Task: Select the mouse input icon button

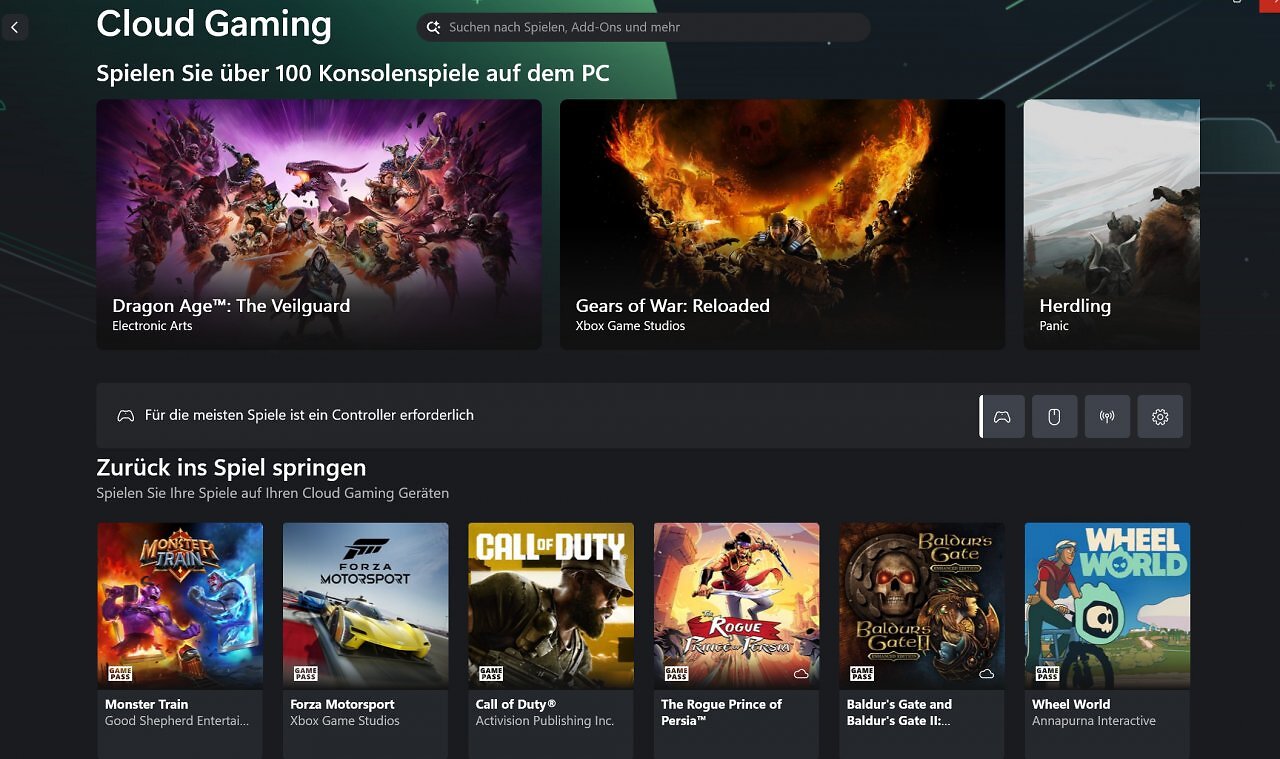Action: [1054, 417]
